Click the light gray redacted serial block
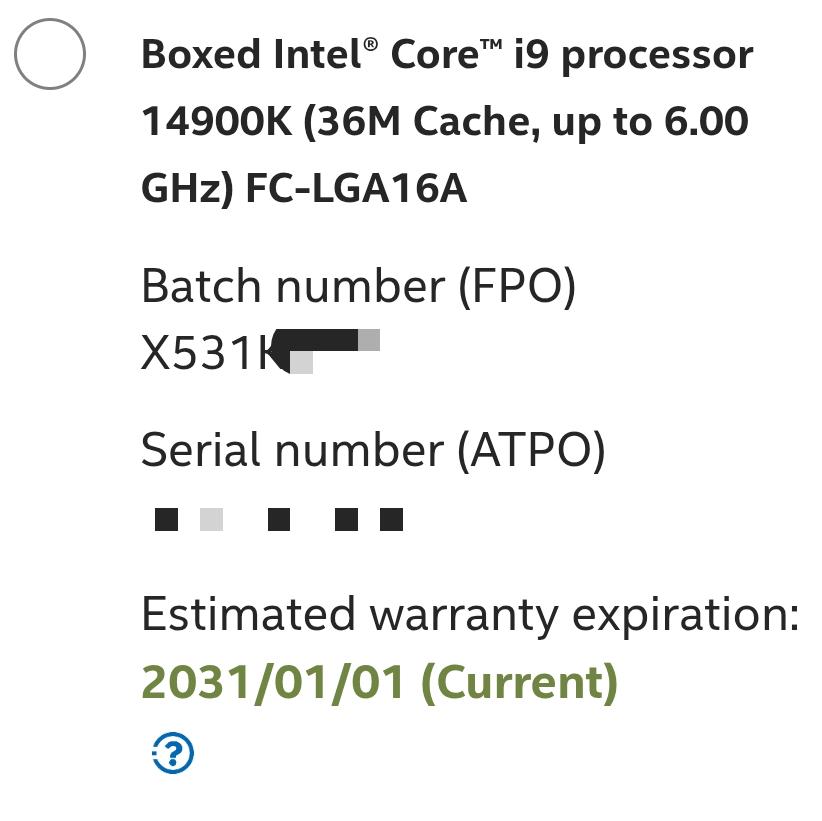Screen dimensions: 822x821 click(x=211, y=520)
